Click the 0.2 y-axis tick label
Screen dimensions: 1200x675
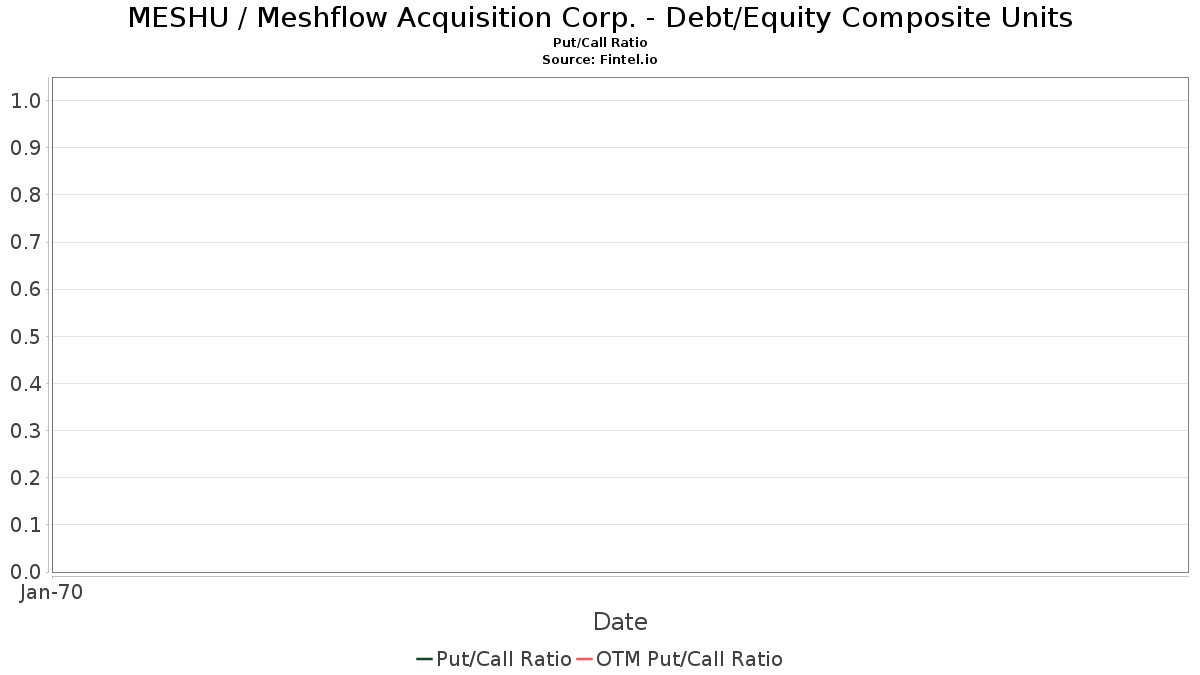[x=25, y=478]
